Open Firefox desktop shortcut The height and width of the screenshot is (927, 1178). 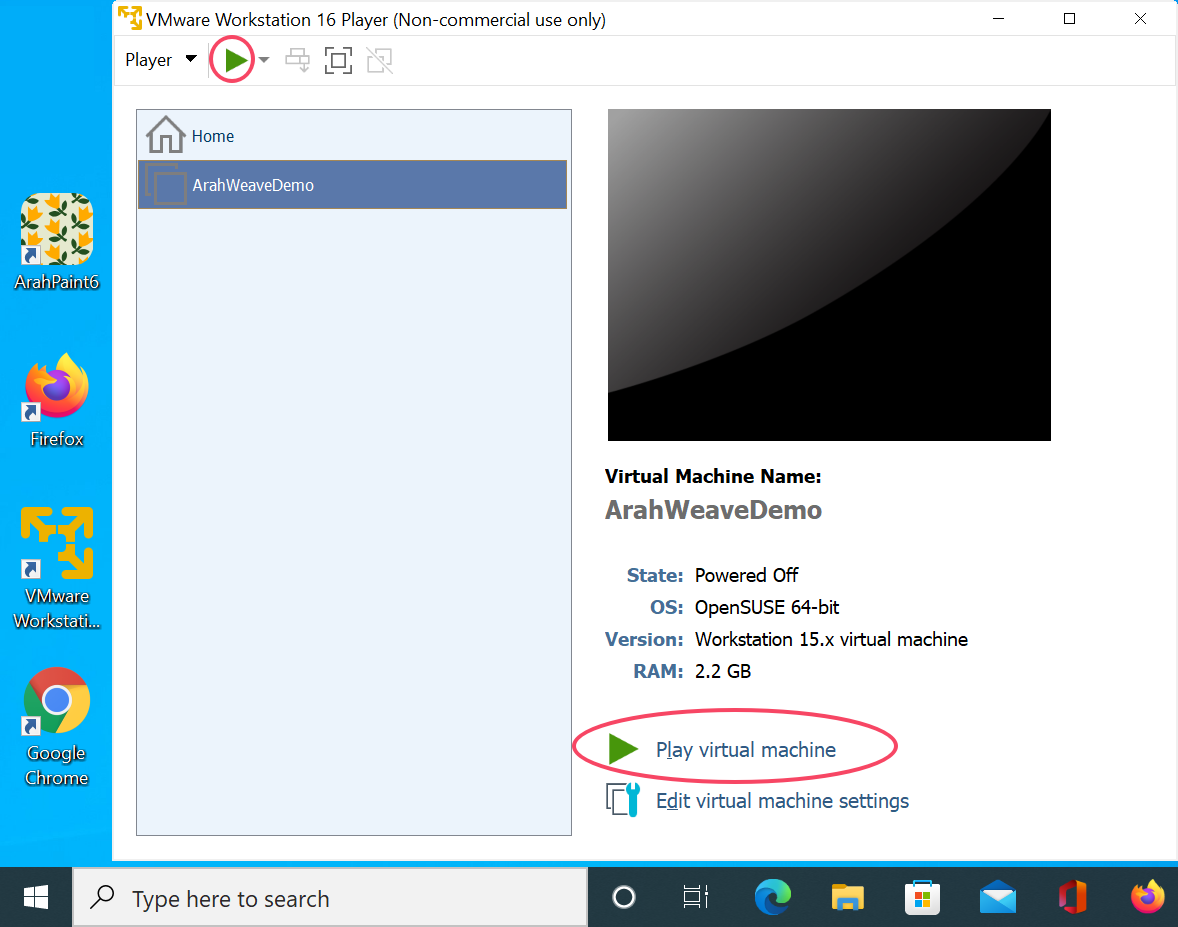(57, 400)
